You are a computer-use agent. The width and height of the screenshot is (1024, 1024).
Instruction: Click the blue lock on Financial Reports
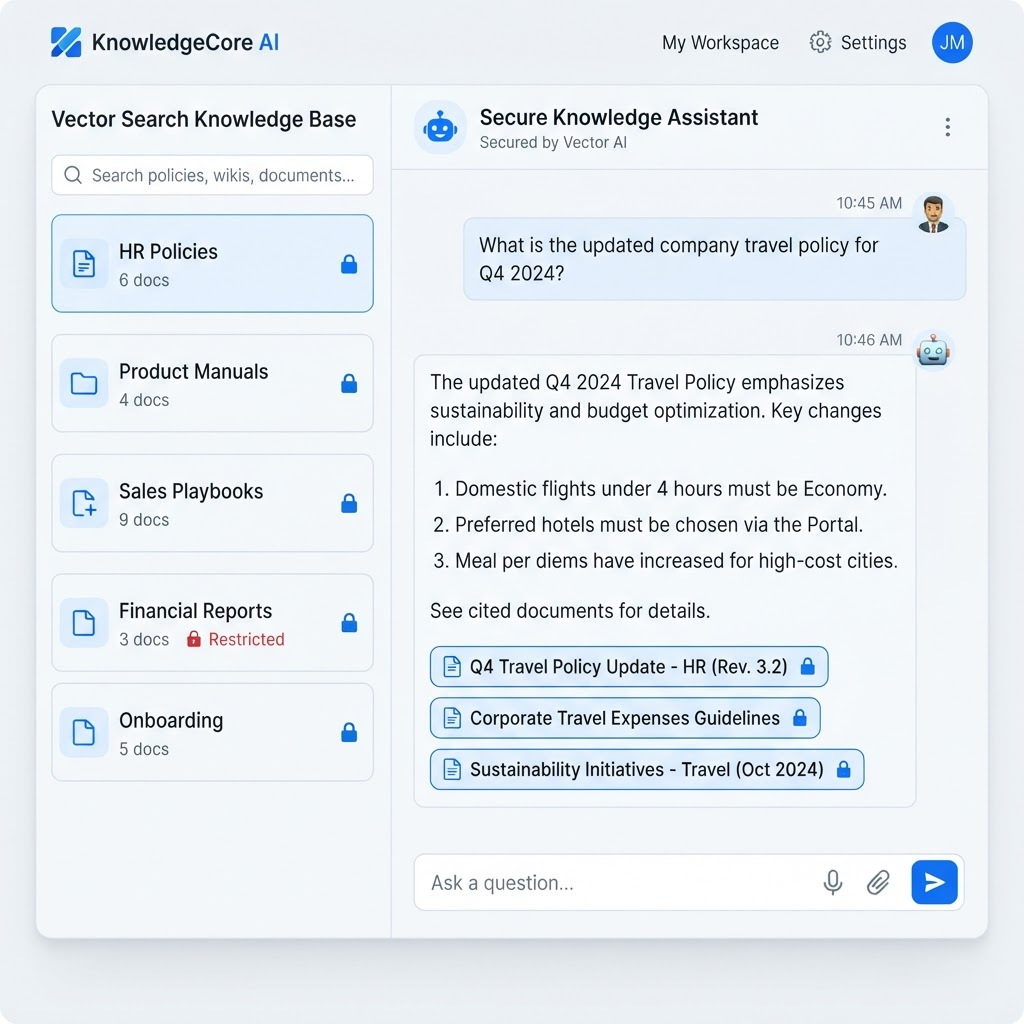pos(349,623)
